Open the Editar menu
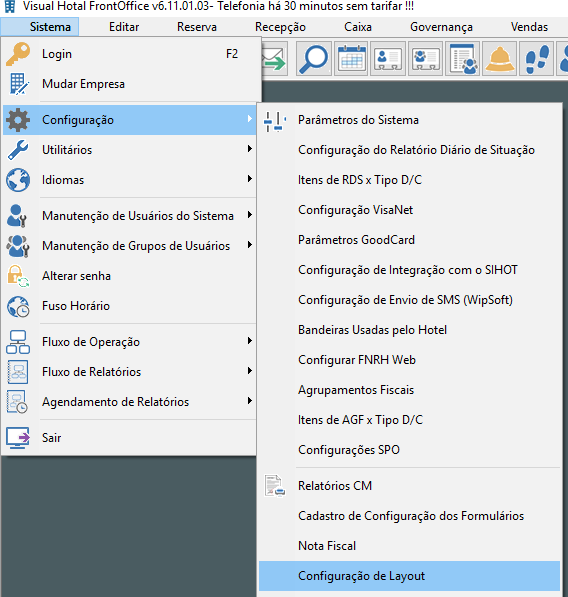 click(x=124, y=27)
